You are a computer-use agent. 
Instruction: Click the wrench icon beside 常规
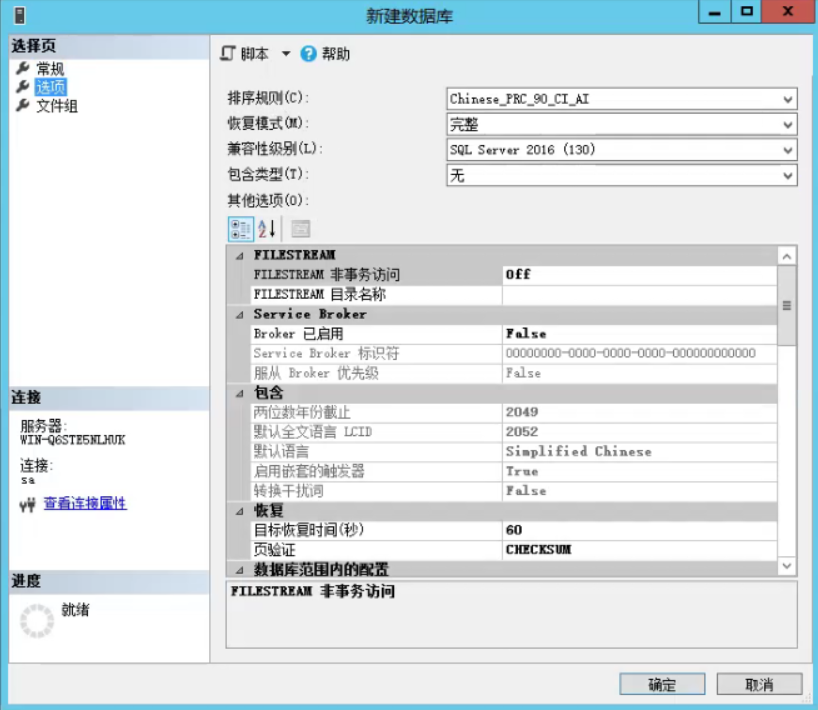(x=22, y=68)
